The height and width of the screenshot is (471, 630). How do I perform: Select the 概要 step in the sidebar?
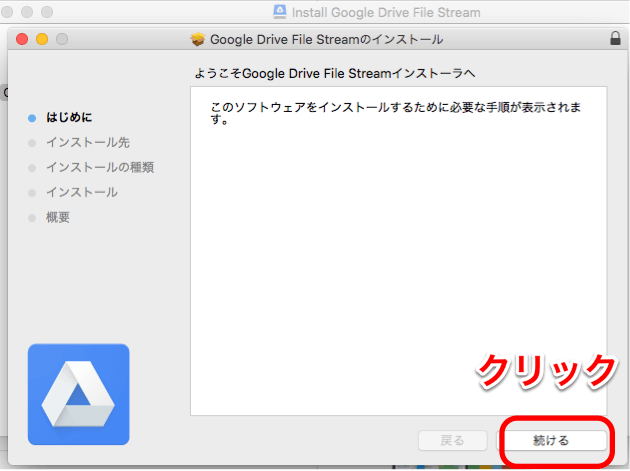coord(58,217)
